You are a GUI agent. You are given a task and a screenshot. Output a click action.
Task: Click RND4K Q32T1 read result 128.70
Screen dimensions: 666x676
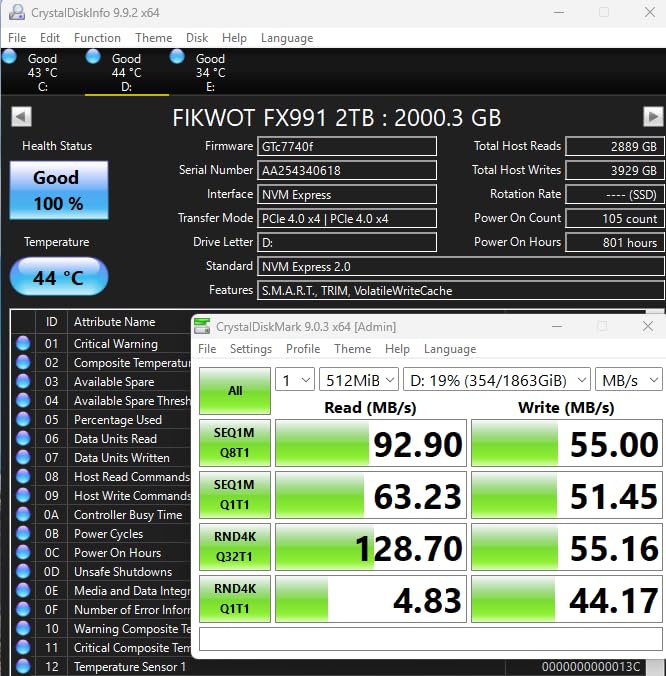371,547
